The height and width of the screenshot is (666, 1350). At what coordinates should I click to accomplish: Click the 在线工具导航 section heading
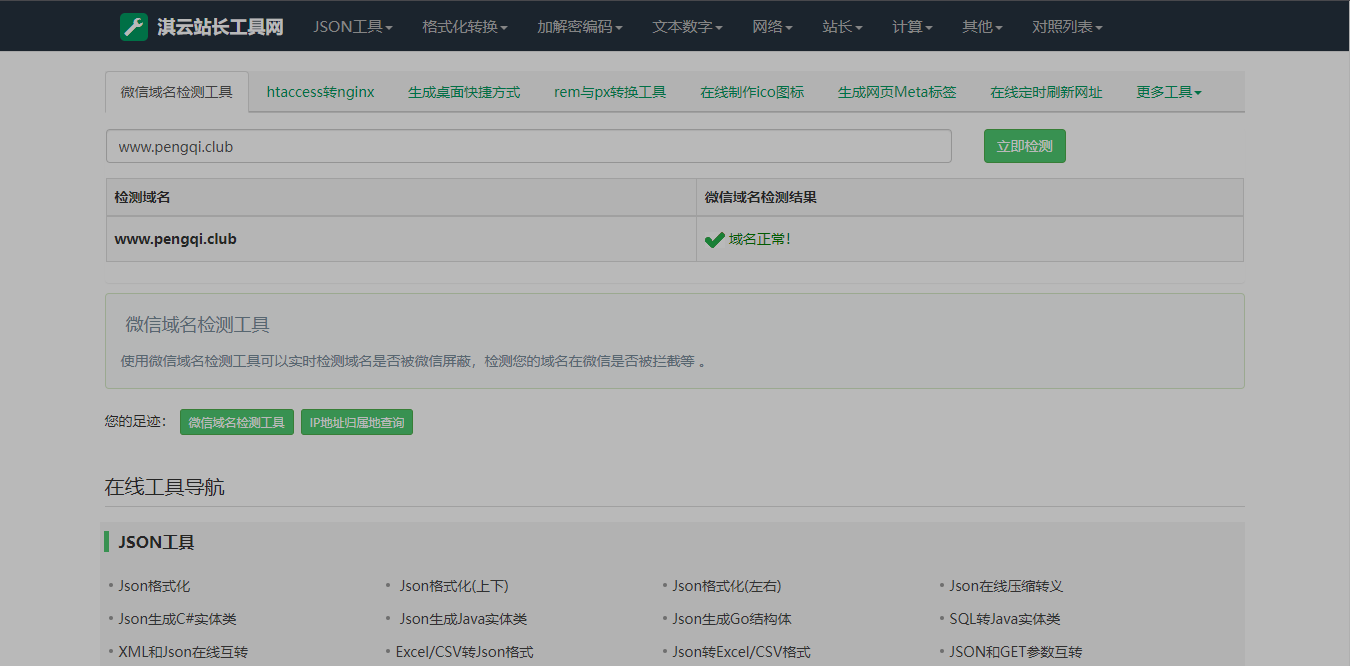coord(165,487)
